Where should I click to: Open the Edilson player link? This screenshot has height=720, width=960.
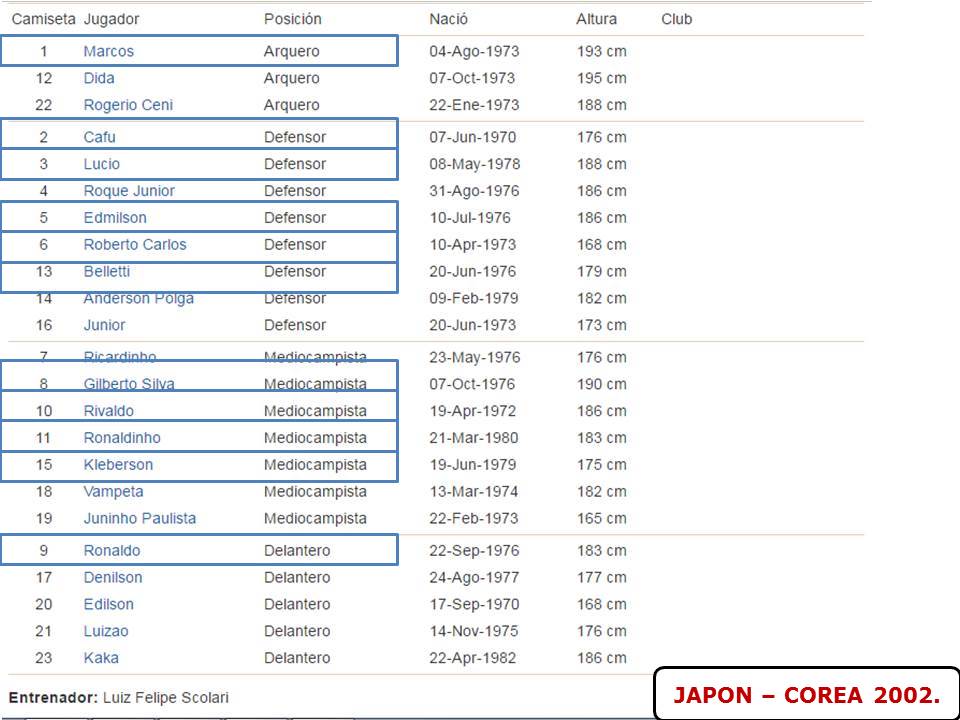click(x=108, y=604)
